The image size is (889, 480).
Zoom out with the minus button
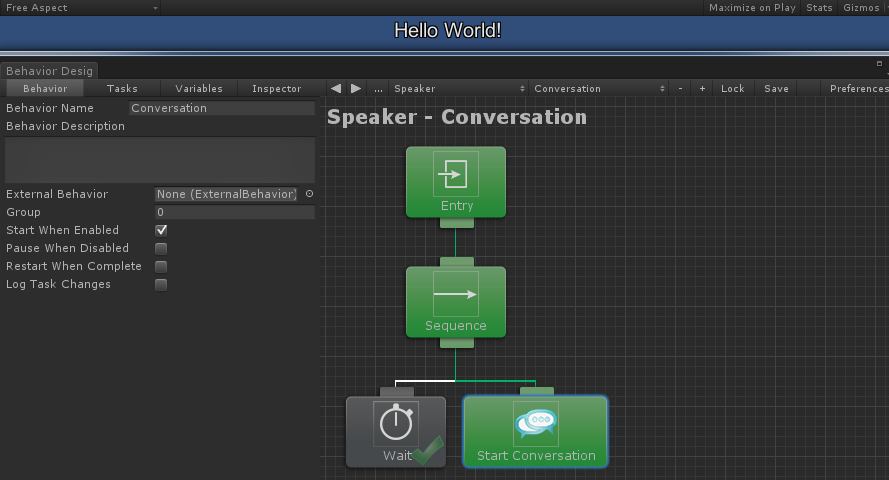pyautogui.click(x=680, y=88)
